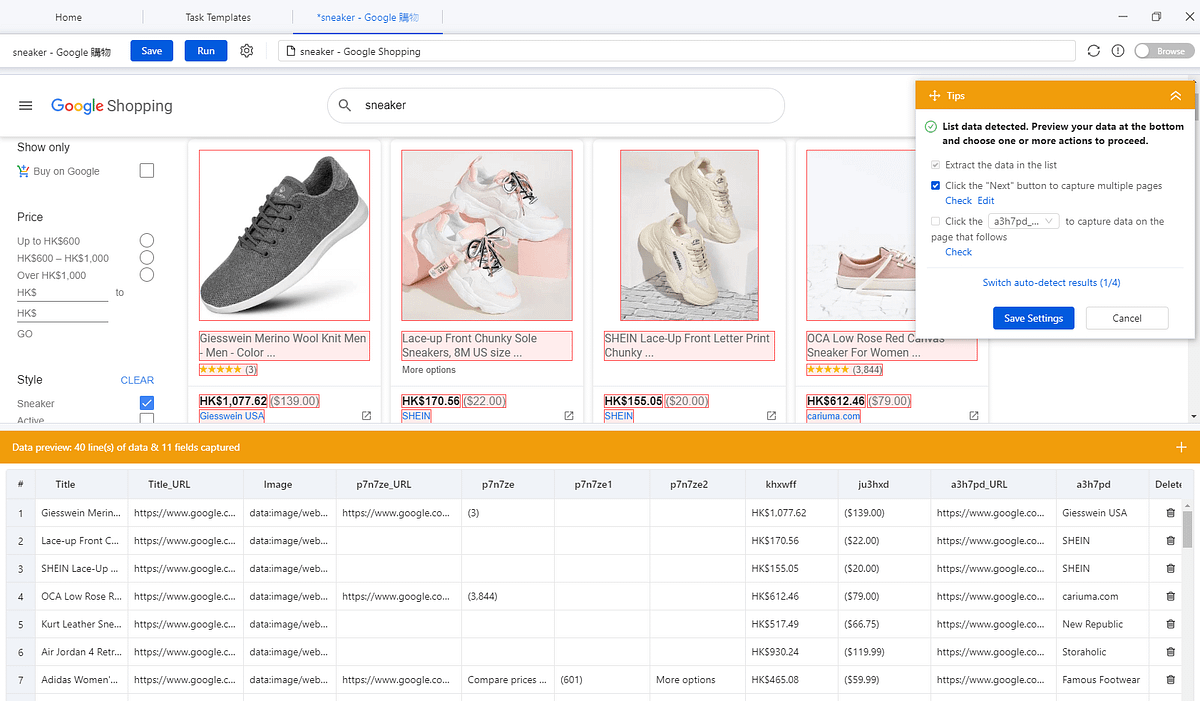The width and height of the screenshot is (1200, 701).
Task: Select price Up to HK$600
Action: [147, 240]
